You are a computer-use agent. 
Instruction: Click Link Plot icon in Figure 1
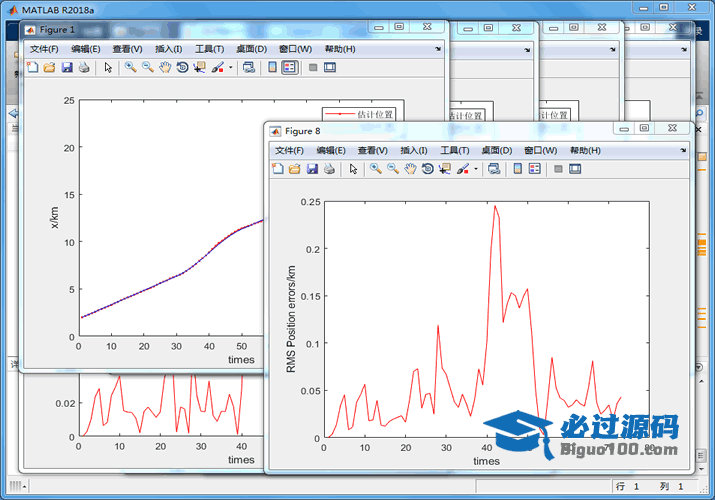point(249,67)
